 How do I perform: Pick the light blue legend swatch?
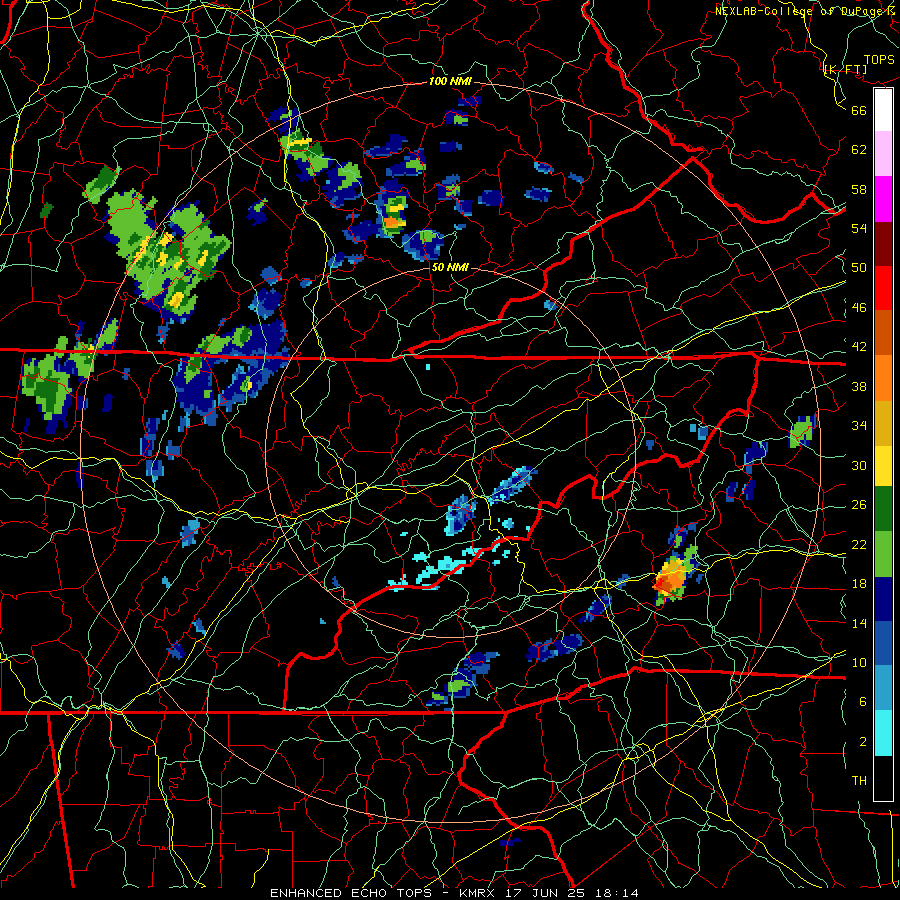pos(883,688)
